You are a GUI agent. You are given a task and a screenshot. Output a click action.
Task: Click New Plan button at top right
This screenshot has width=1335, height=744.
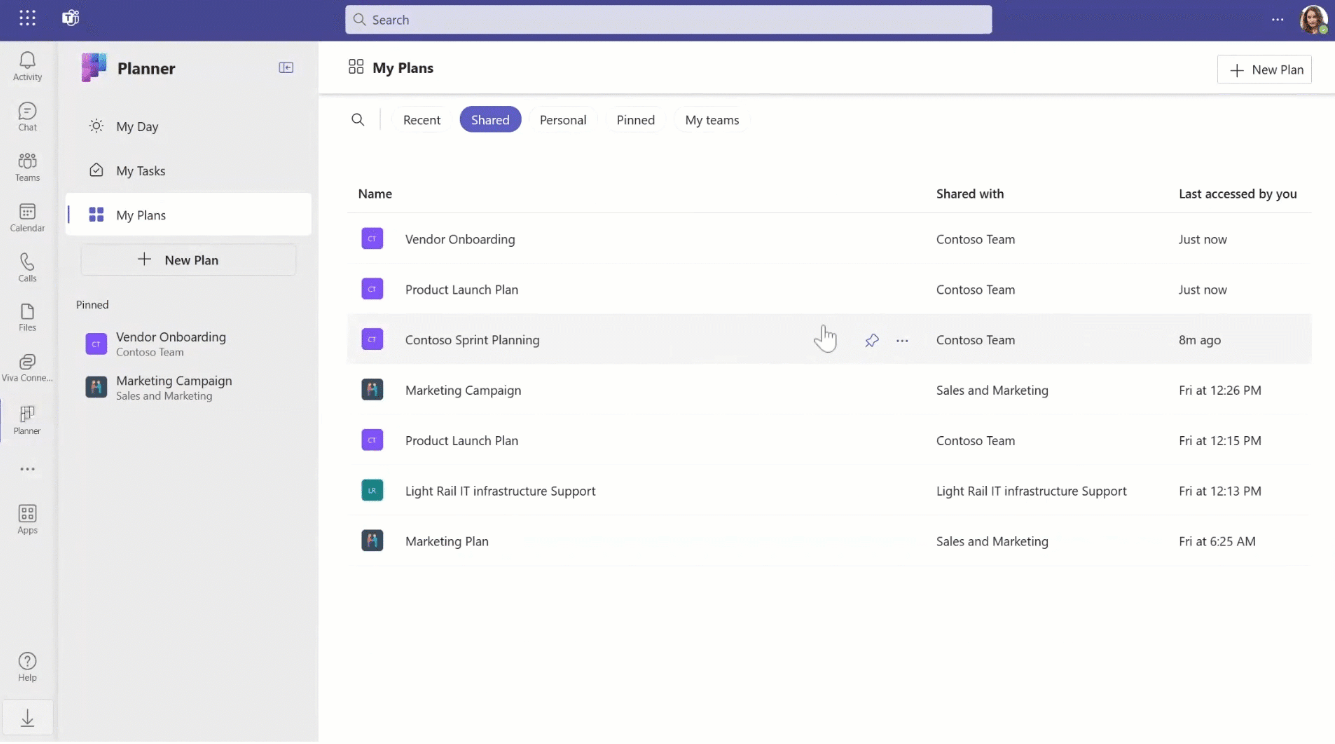[x=1264, y=69]
